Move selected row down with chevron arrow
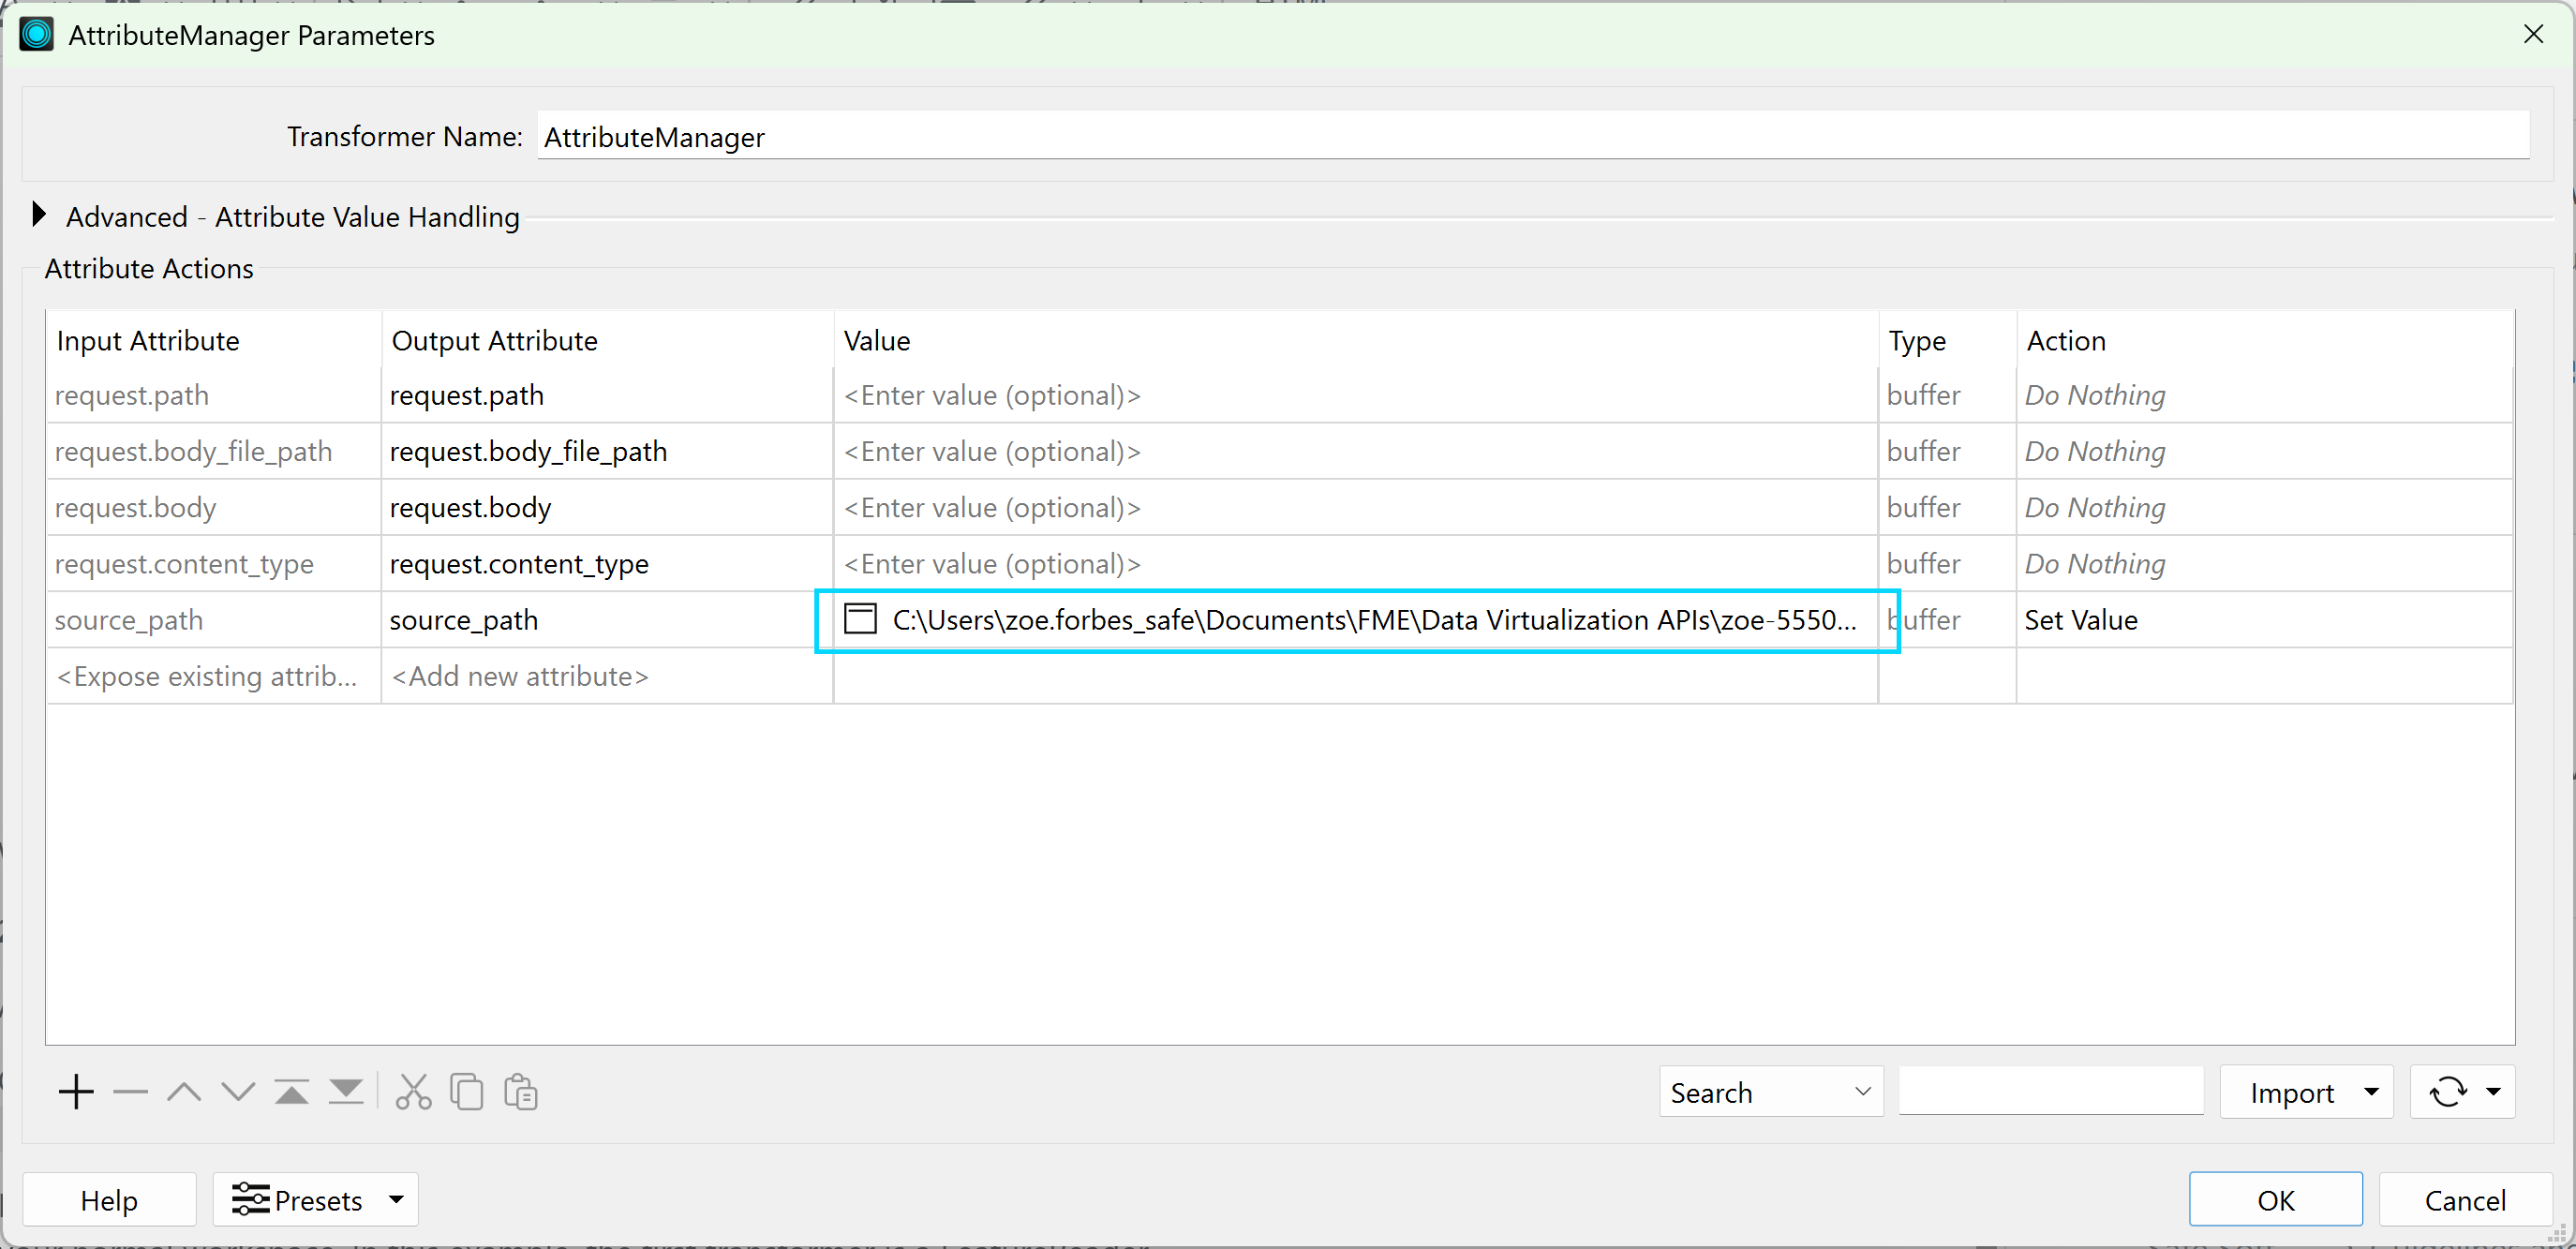This screenshot has height=1249, width=2576. pos(238,1091)
